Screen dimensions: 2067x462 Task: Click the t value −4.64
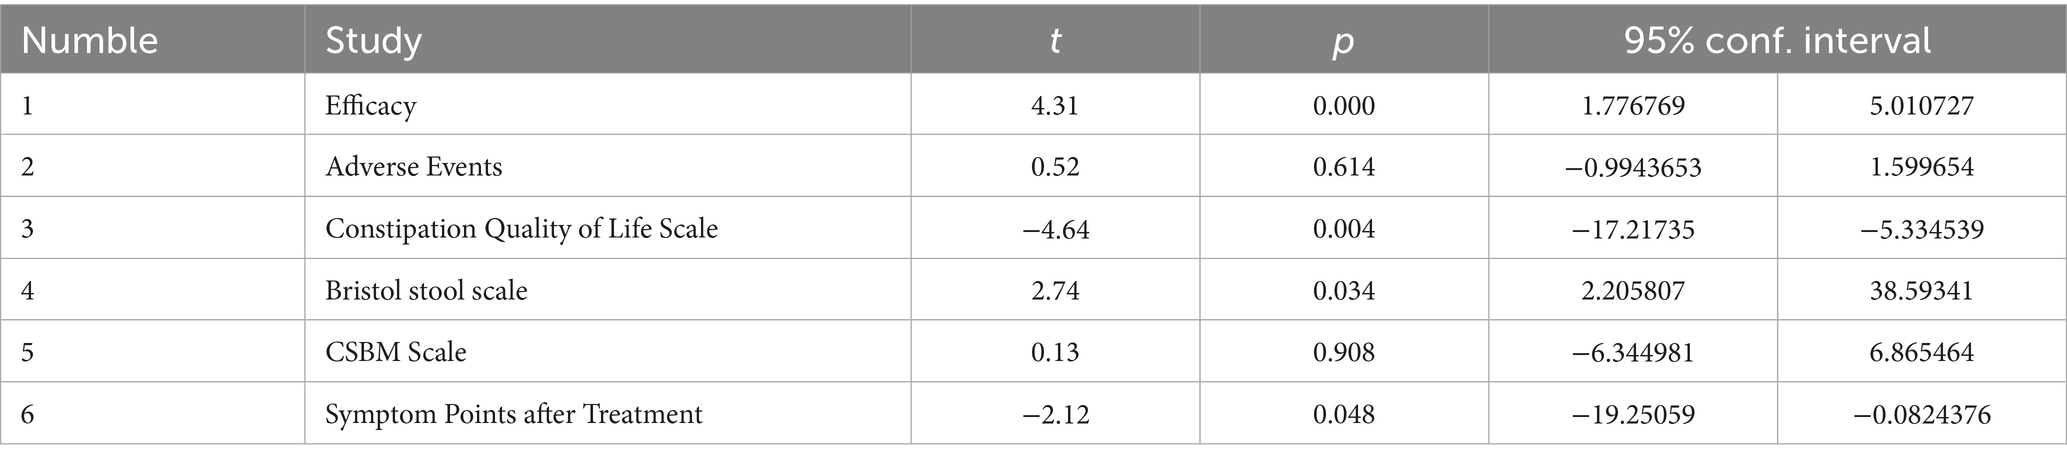point(1054,229)
